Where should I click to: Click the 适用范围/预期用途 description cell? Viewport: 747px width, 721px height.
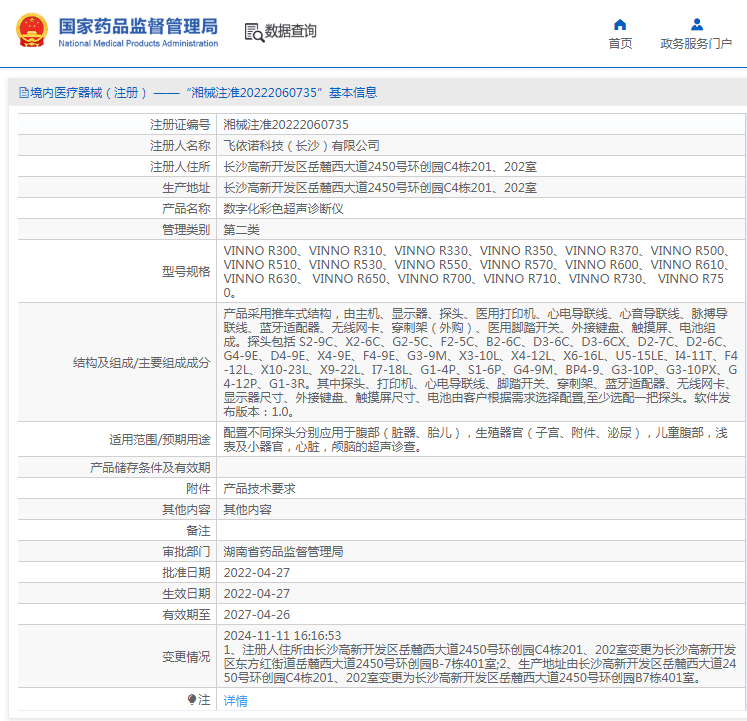(480, 439)
